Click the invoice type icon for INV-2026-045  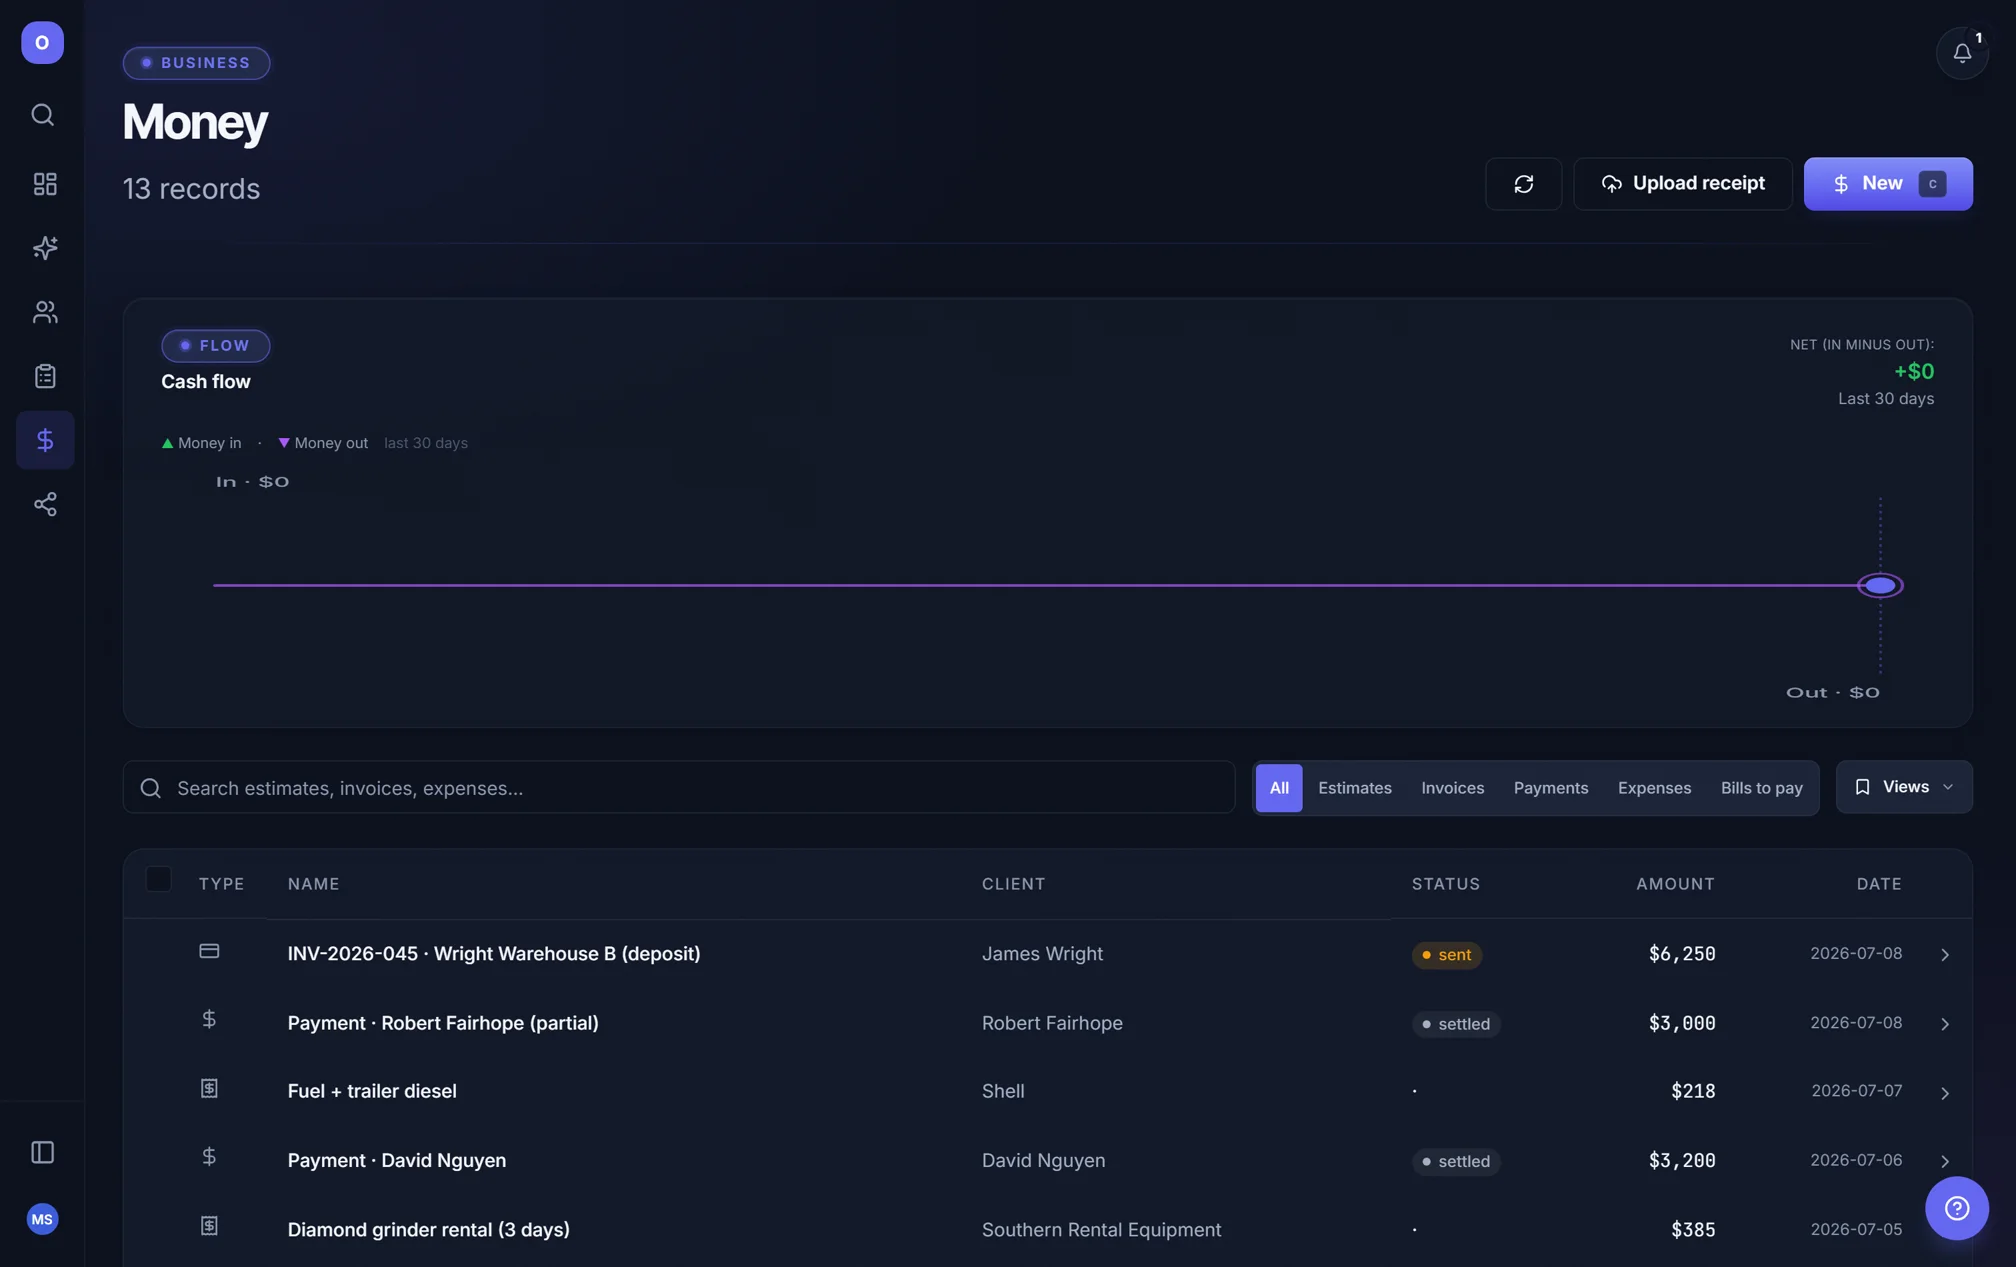tap(209, 951)
